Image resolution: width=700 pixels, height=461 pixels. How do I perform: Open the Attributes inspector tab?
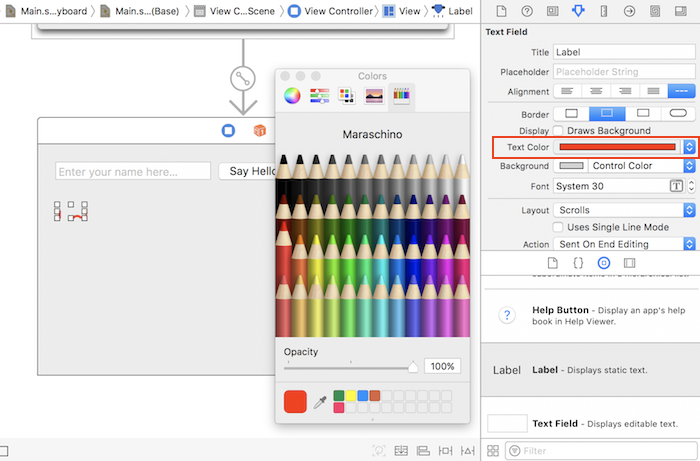pyautogui.click(x=578, y=11)
